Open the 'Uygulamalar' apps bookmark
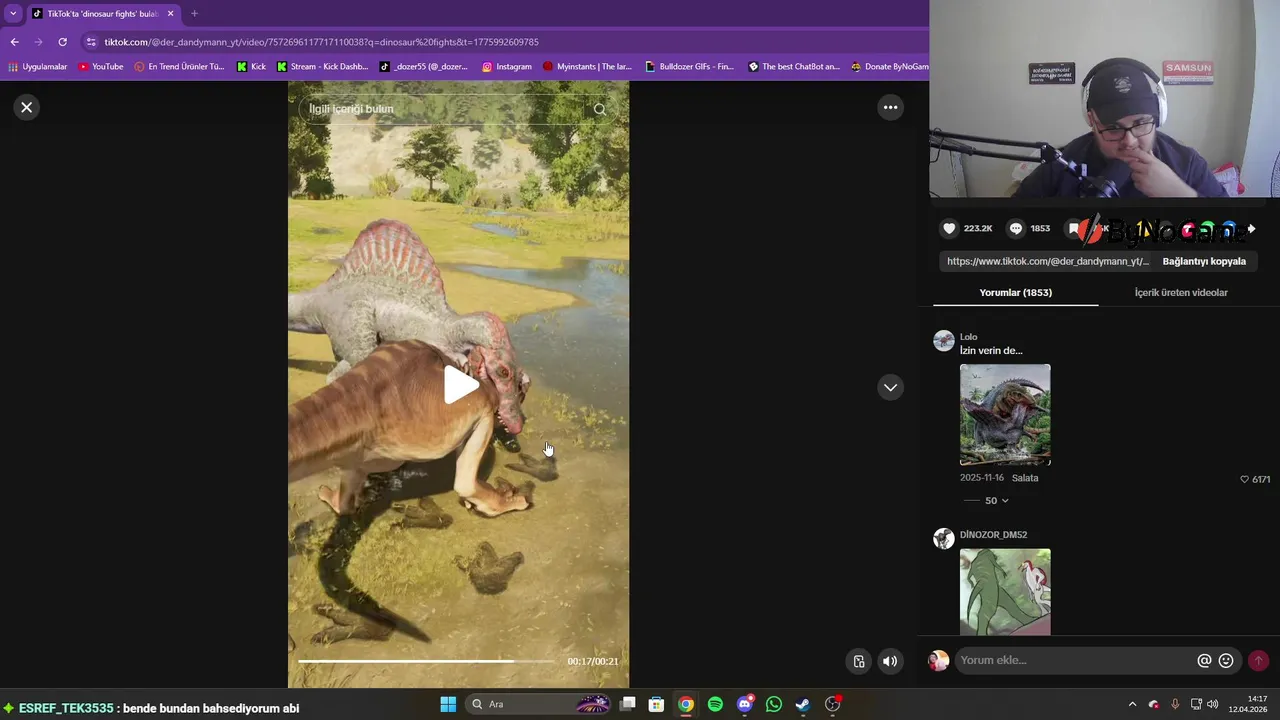The width and height of the screenshot is (1280, 720). [x=37, y=67]
